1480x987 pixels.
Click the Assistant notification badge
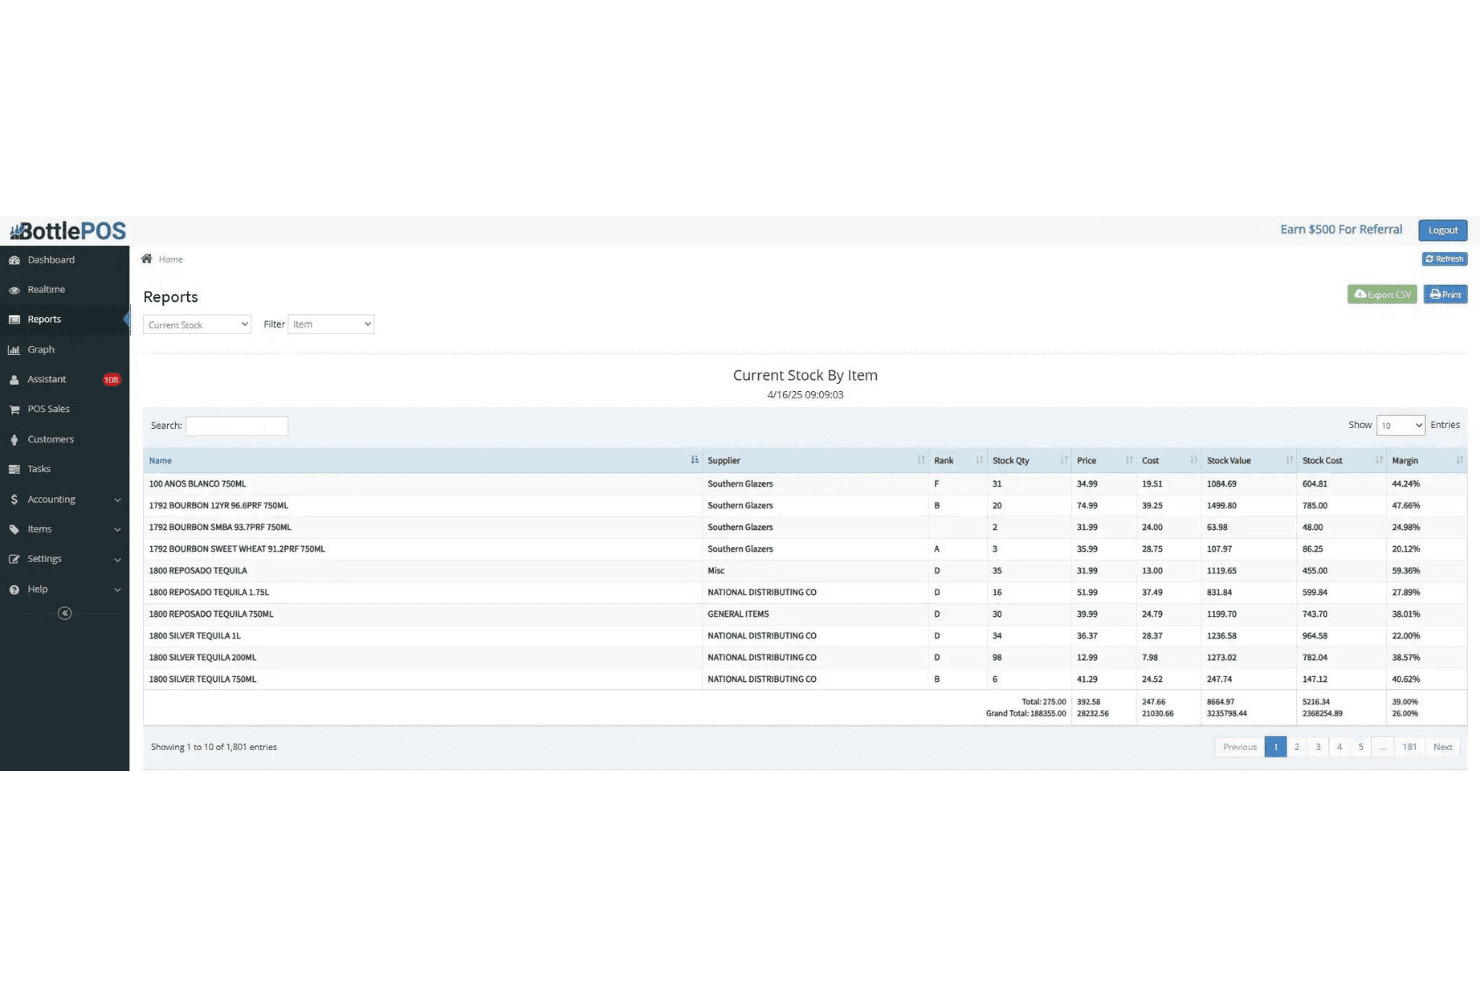point(111,380)
